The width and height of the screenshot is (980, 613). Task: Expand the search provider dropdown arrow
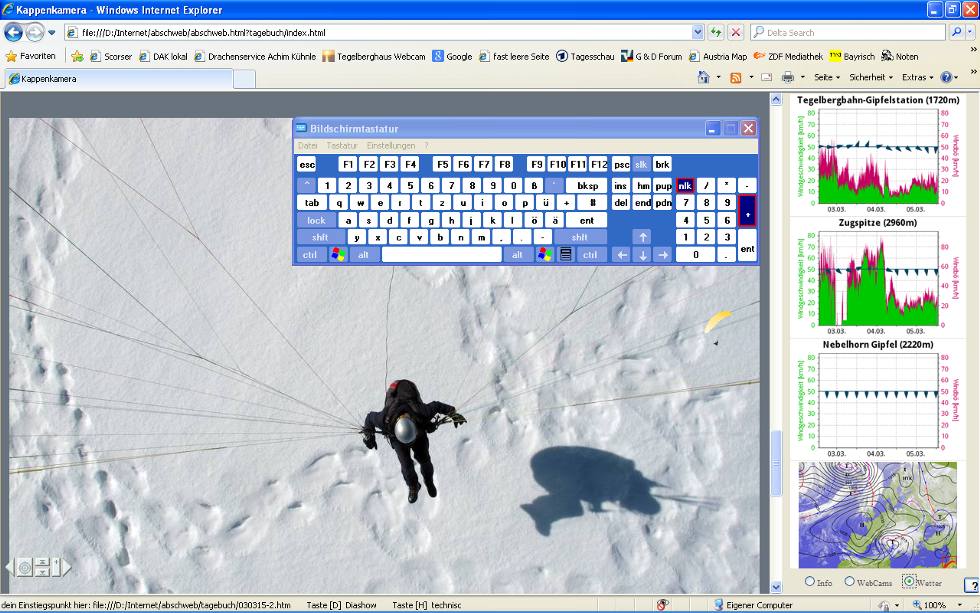971,32
